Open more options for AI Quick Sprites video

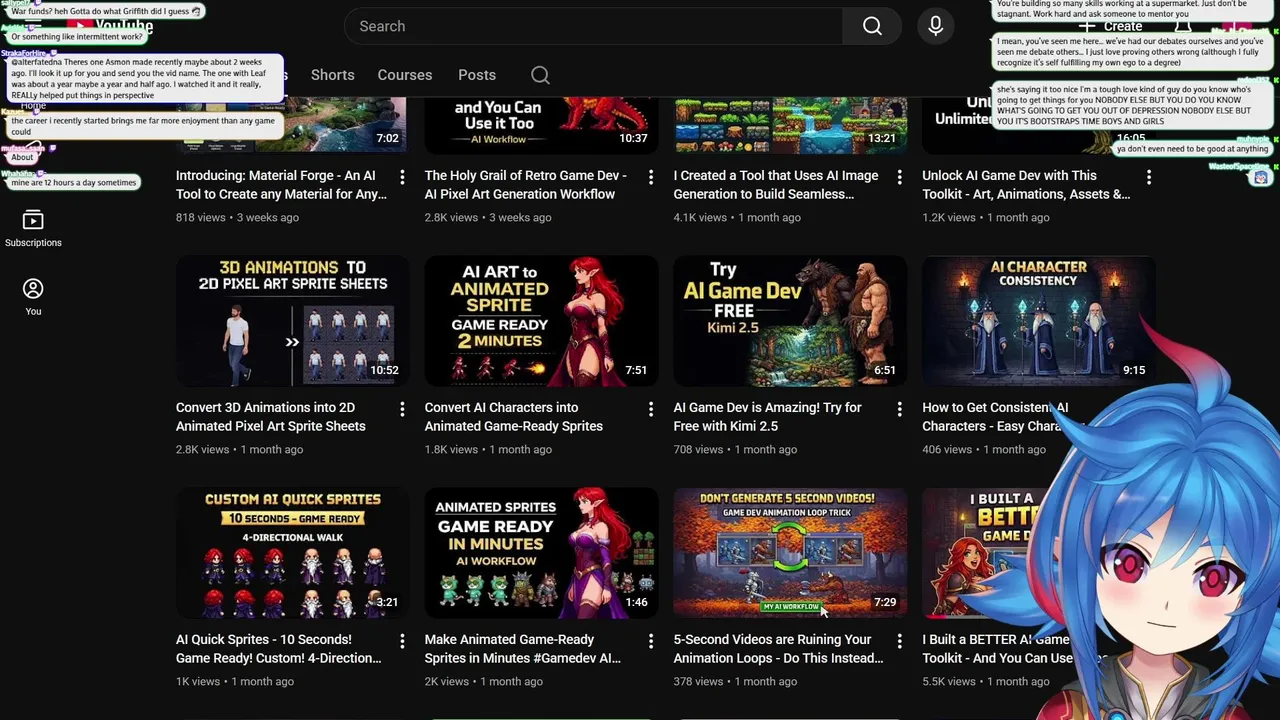pyautogui.click(x=402, y=641)
